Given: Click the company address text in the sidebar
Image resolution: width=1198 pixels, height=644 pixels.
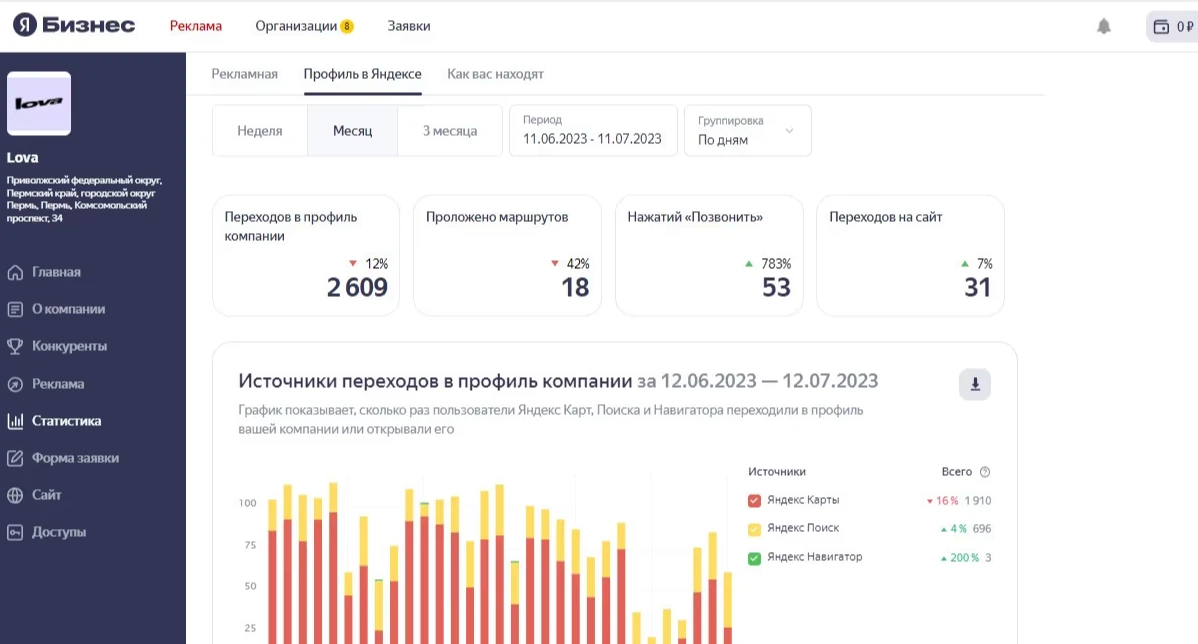Looking at the screenshot, I should (84, 199).
